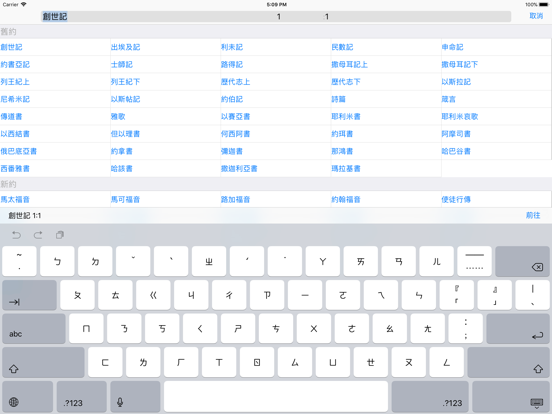Tap the undo arrow above the keyboard
Viewport: 552px width, 414px height.
pyautogui.click(x=16, y=235)
